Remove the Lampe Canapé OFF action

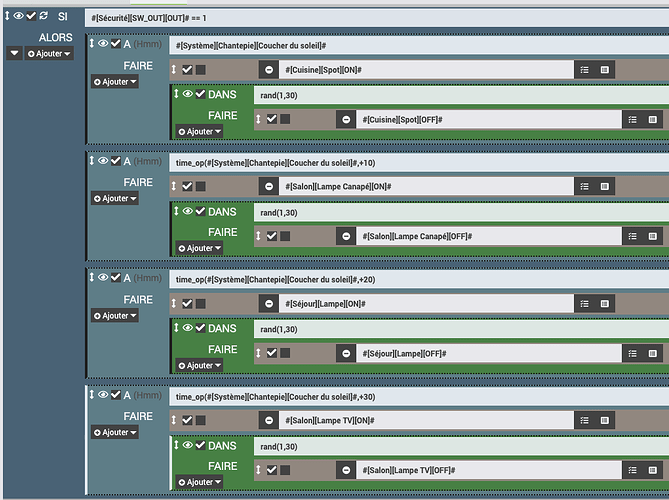tap(346, 236)
